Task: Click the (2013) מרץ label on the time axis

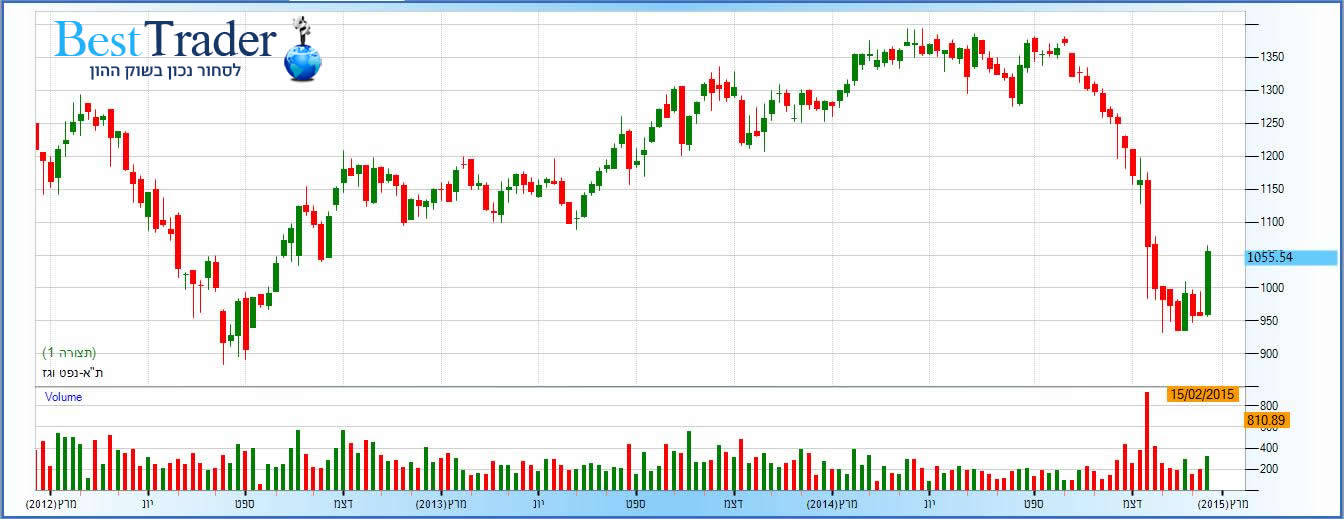Action: coord(444,504)
